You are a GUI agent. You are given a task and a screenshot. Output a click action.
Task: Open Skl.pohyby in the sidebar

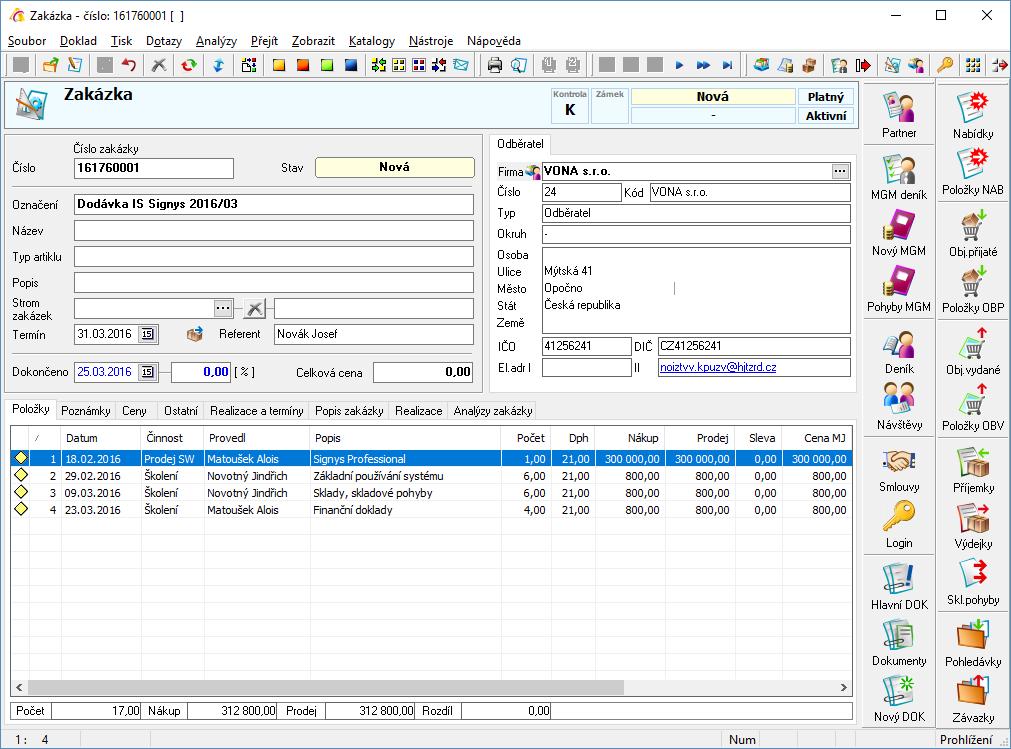click(973, 581)
